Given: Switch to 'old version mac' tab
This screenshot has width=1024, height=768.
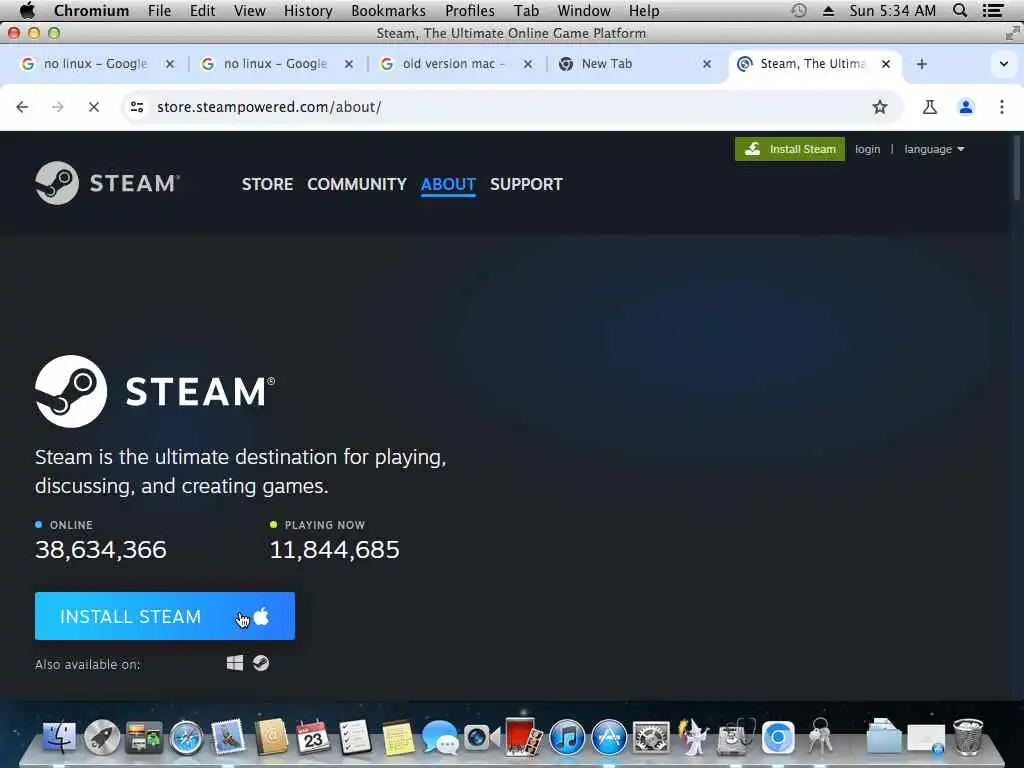Looking at the screenshot, I should [454, 64].
